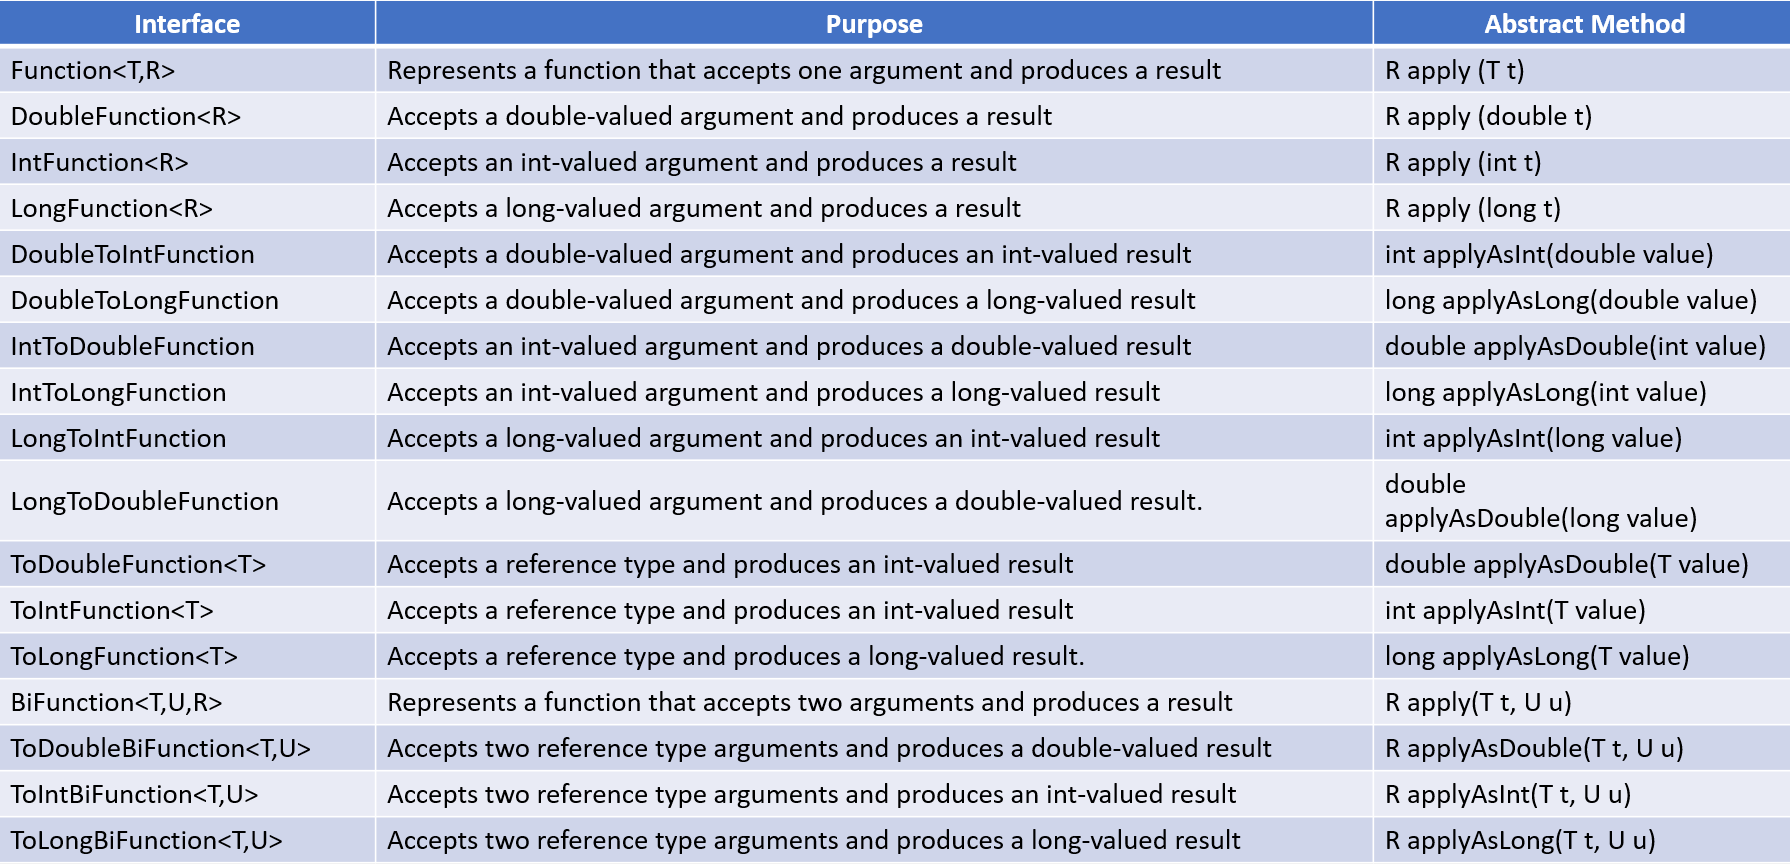1790x864 pixels.
Task: Click the "R apply (long t)" method cell
Action: coord(1472,209)
